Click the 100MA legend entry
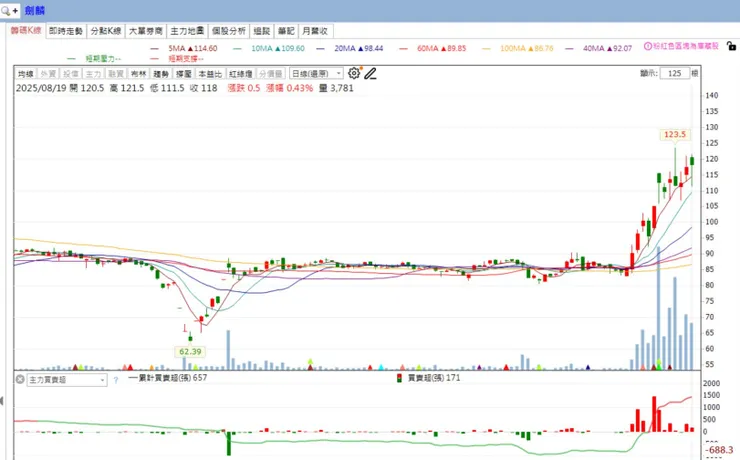Screen dimensions: 740x460 pos(518,49)
